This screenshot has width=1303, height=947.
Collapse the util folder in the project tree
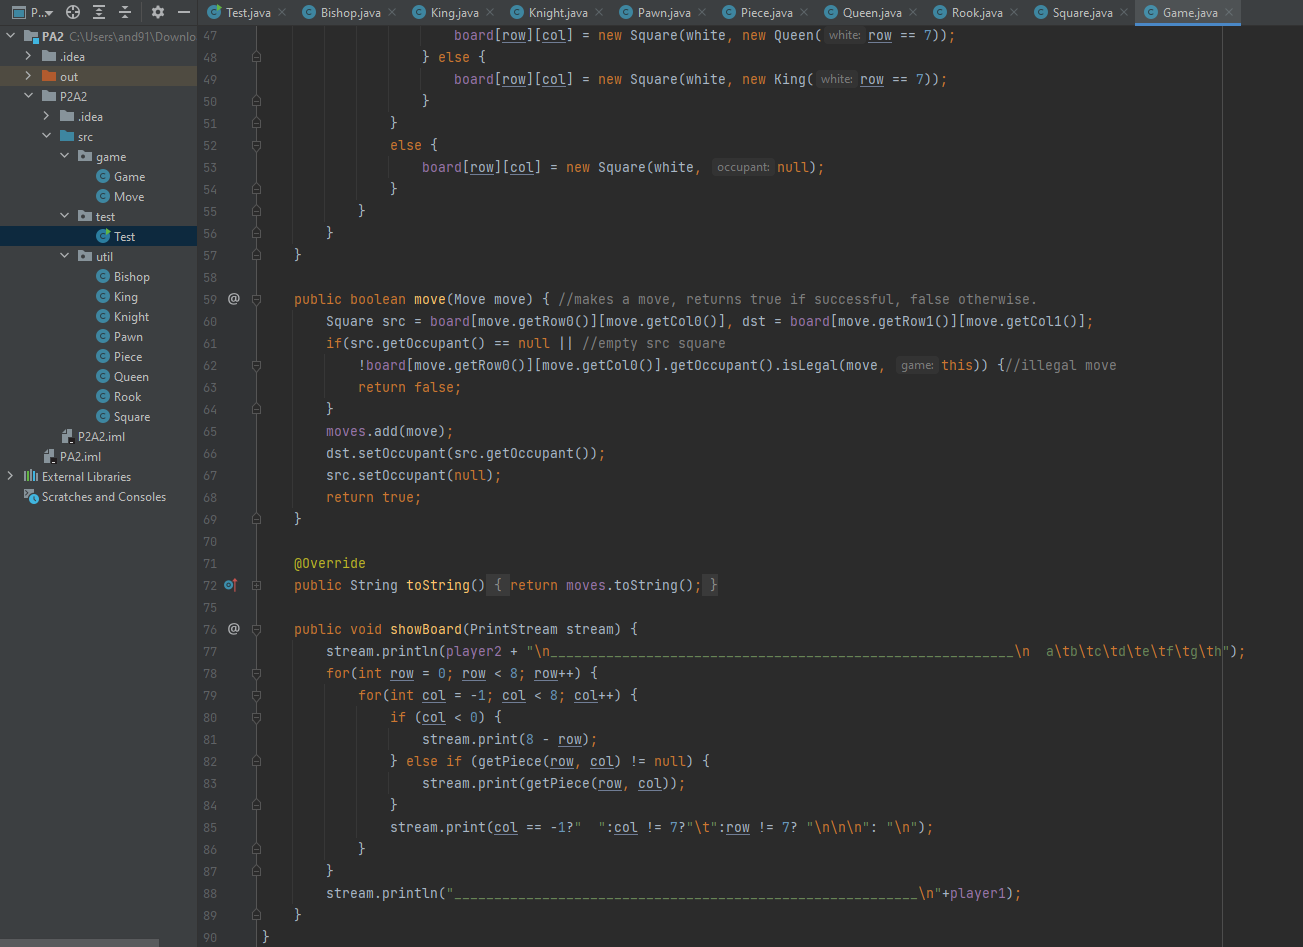click(64, 256)
